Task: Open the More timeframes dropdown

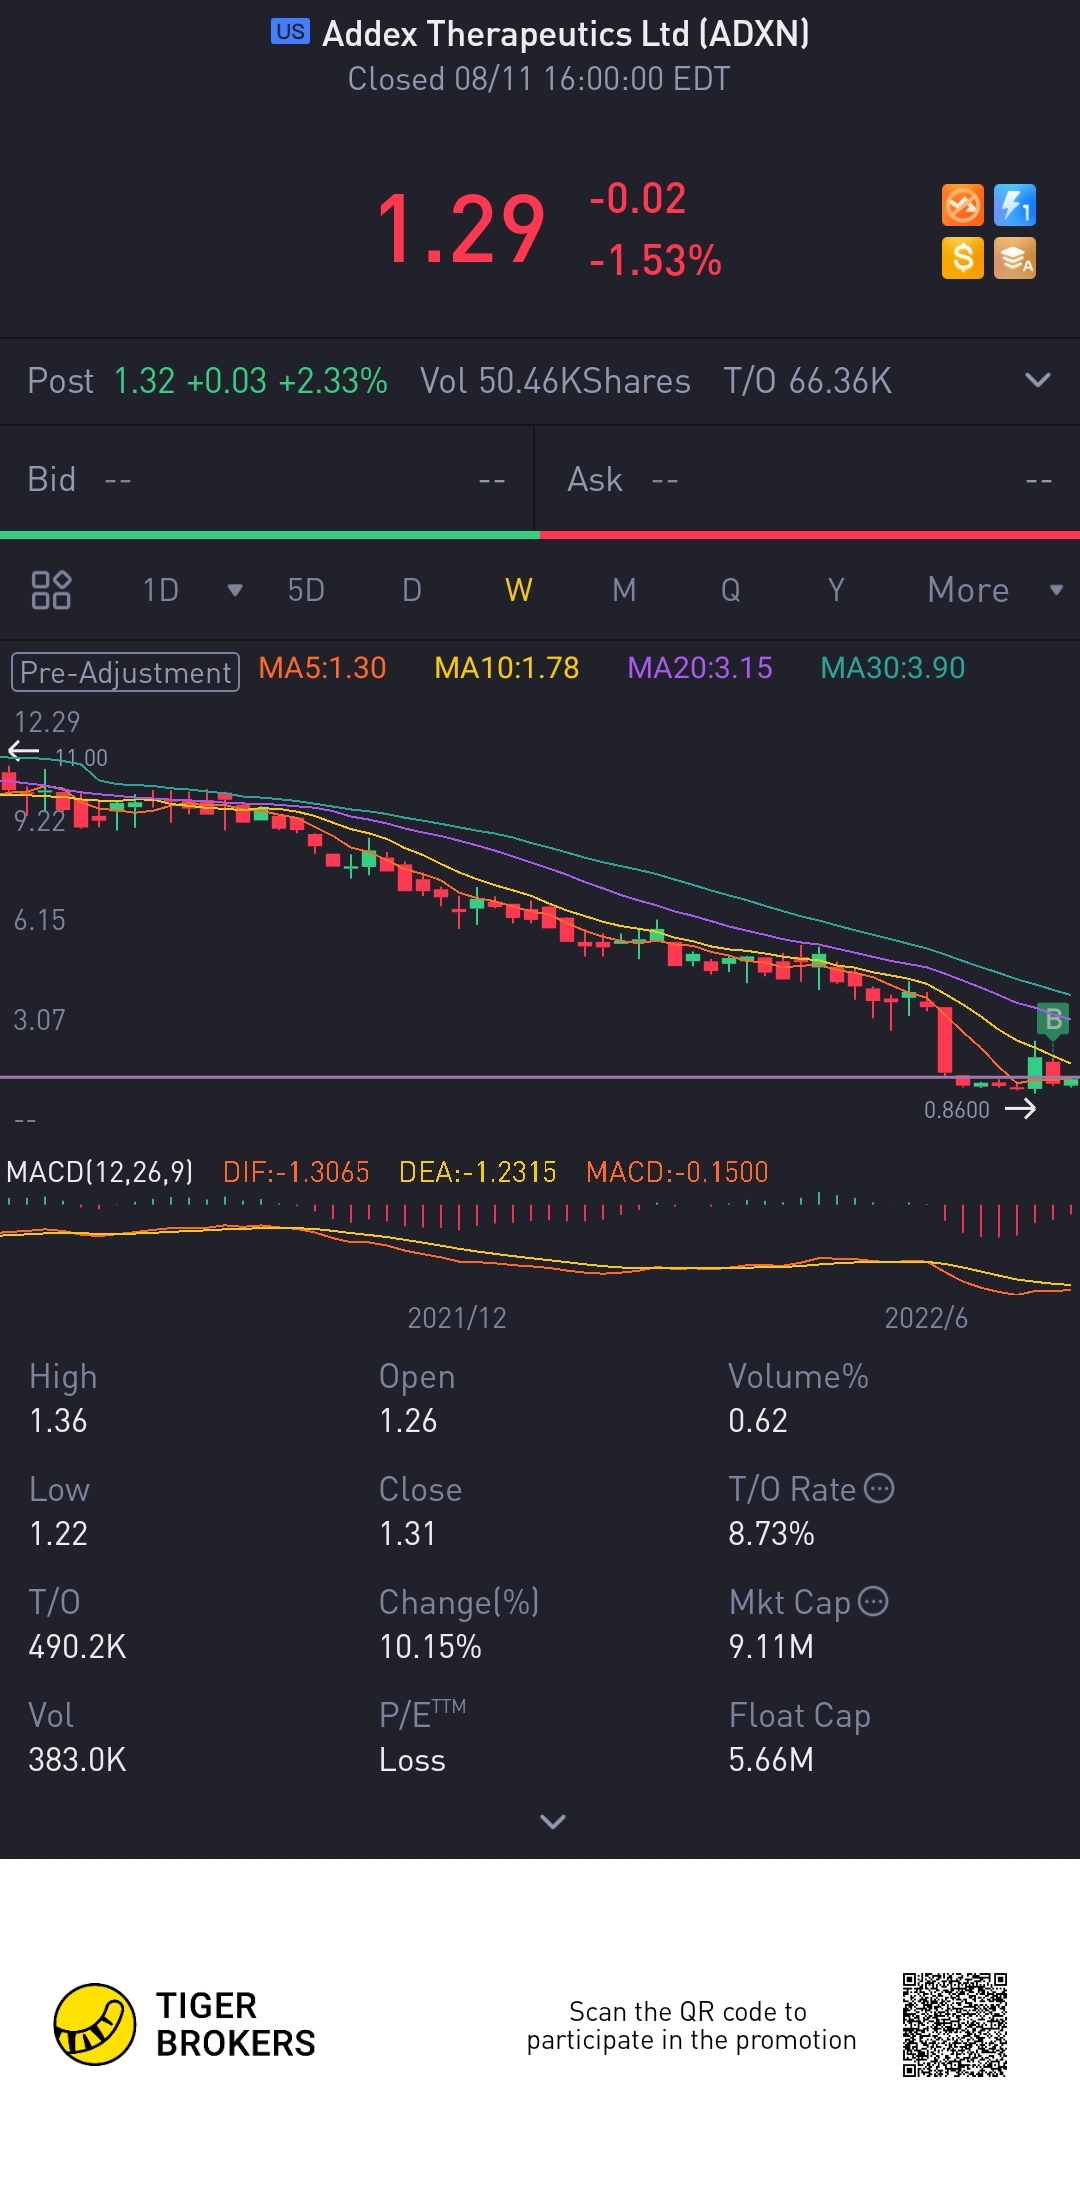Action: [x=995, y=590]
